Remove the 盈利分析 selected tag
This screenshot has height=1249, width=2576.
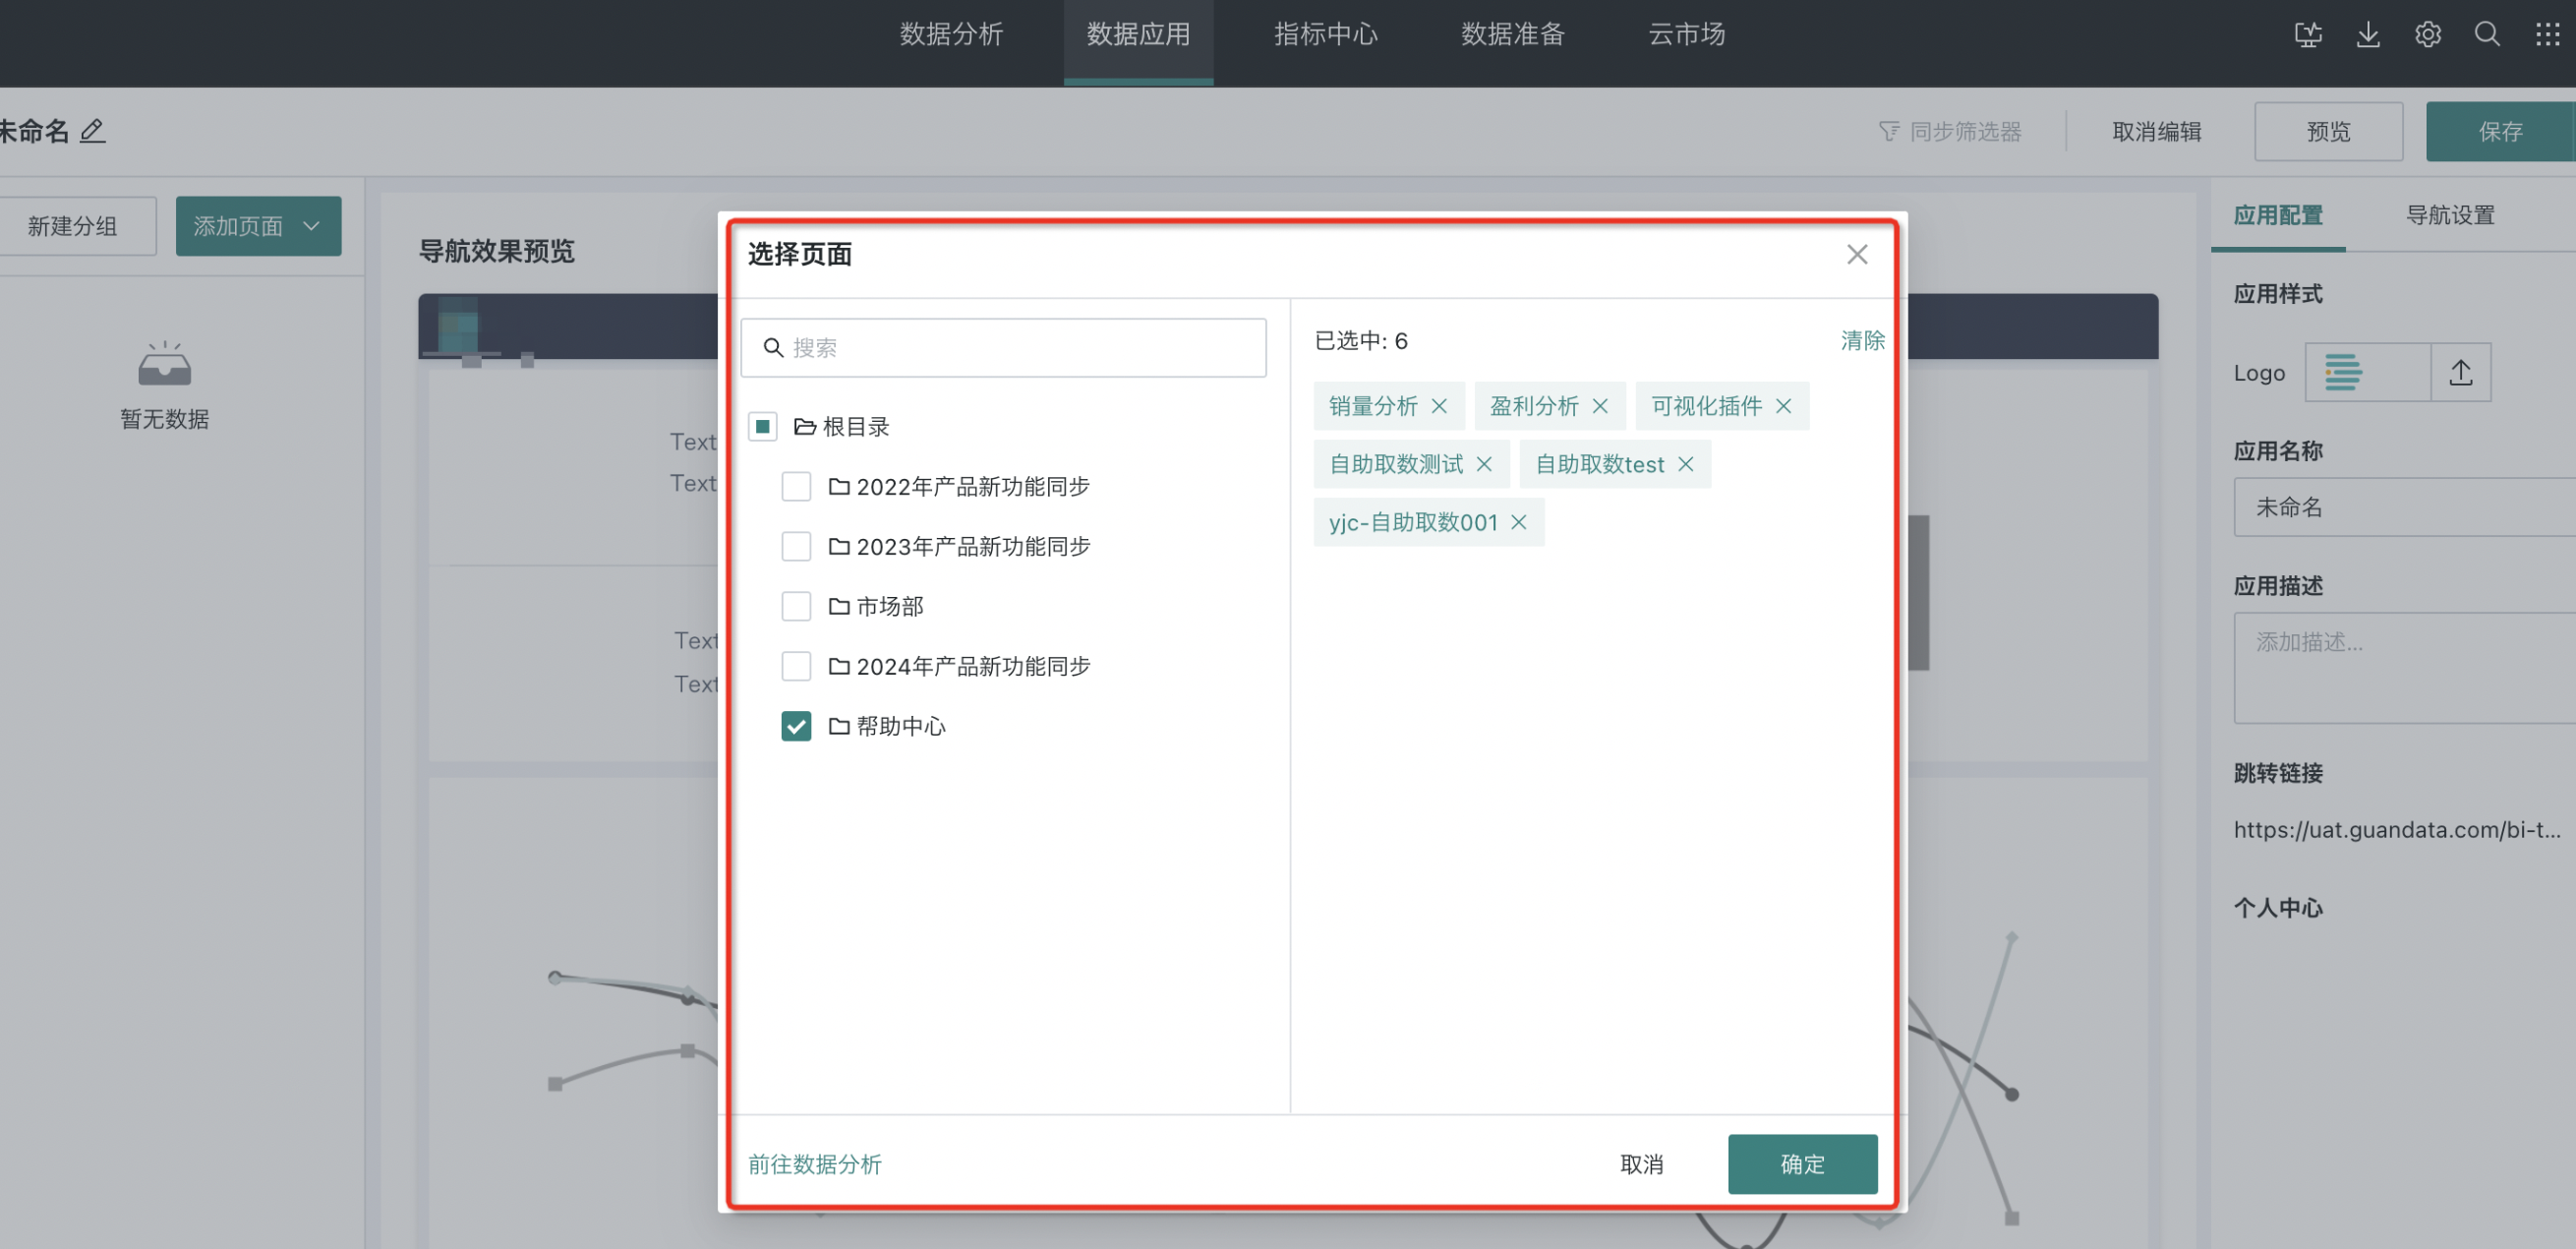click(x=1600, y=406)
